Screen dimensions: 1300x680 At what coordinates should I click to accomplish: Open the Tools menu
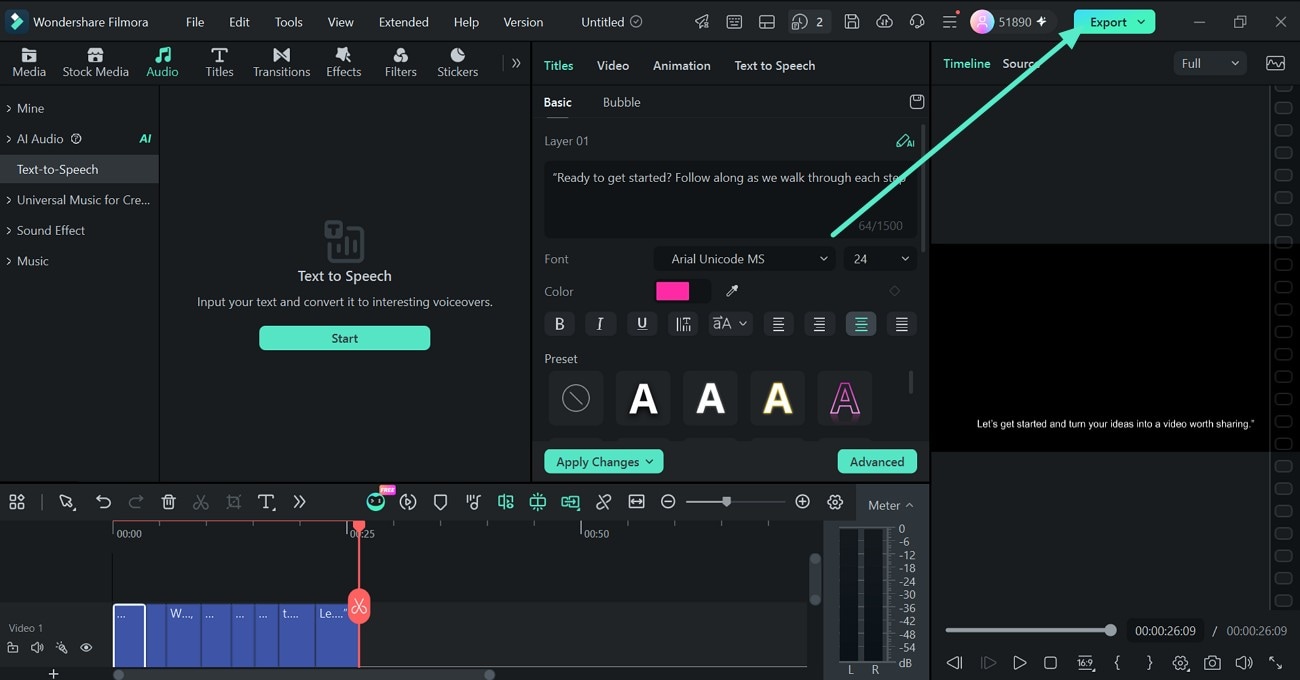[x=289, y=22]
